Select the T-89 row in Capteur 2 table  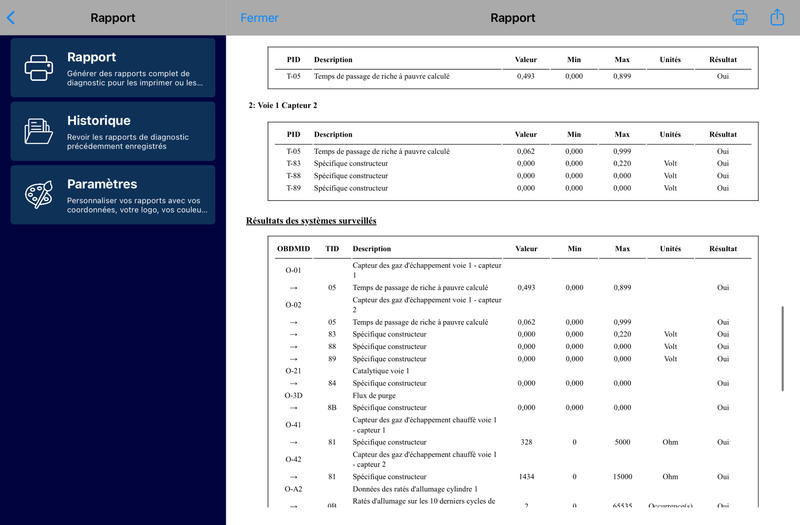(512, 188)
